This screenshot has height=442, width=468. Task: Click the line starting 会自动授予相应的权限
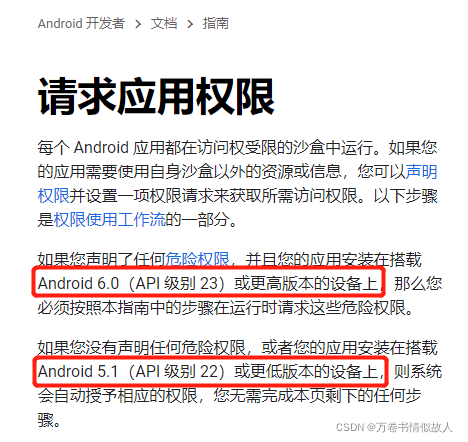pos(229,396)
